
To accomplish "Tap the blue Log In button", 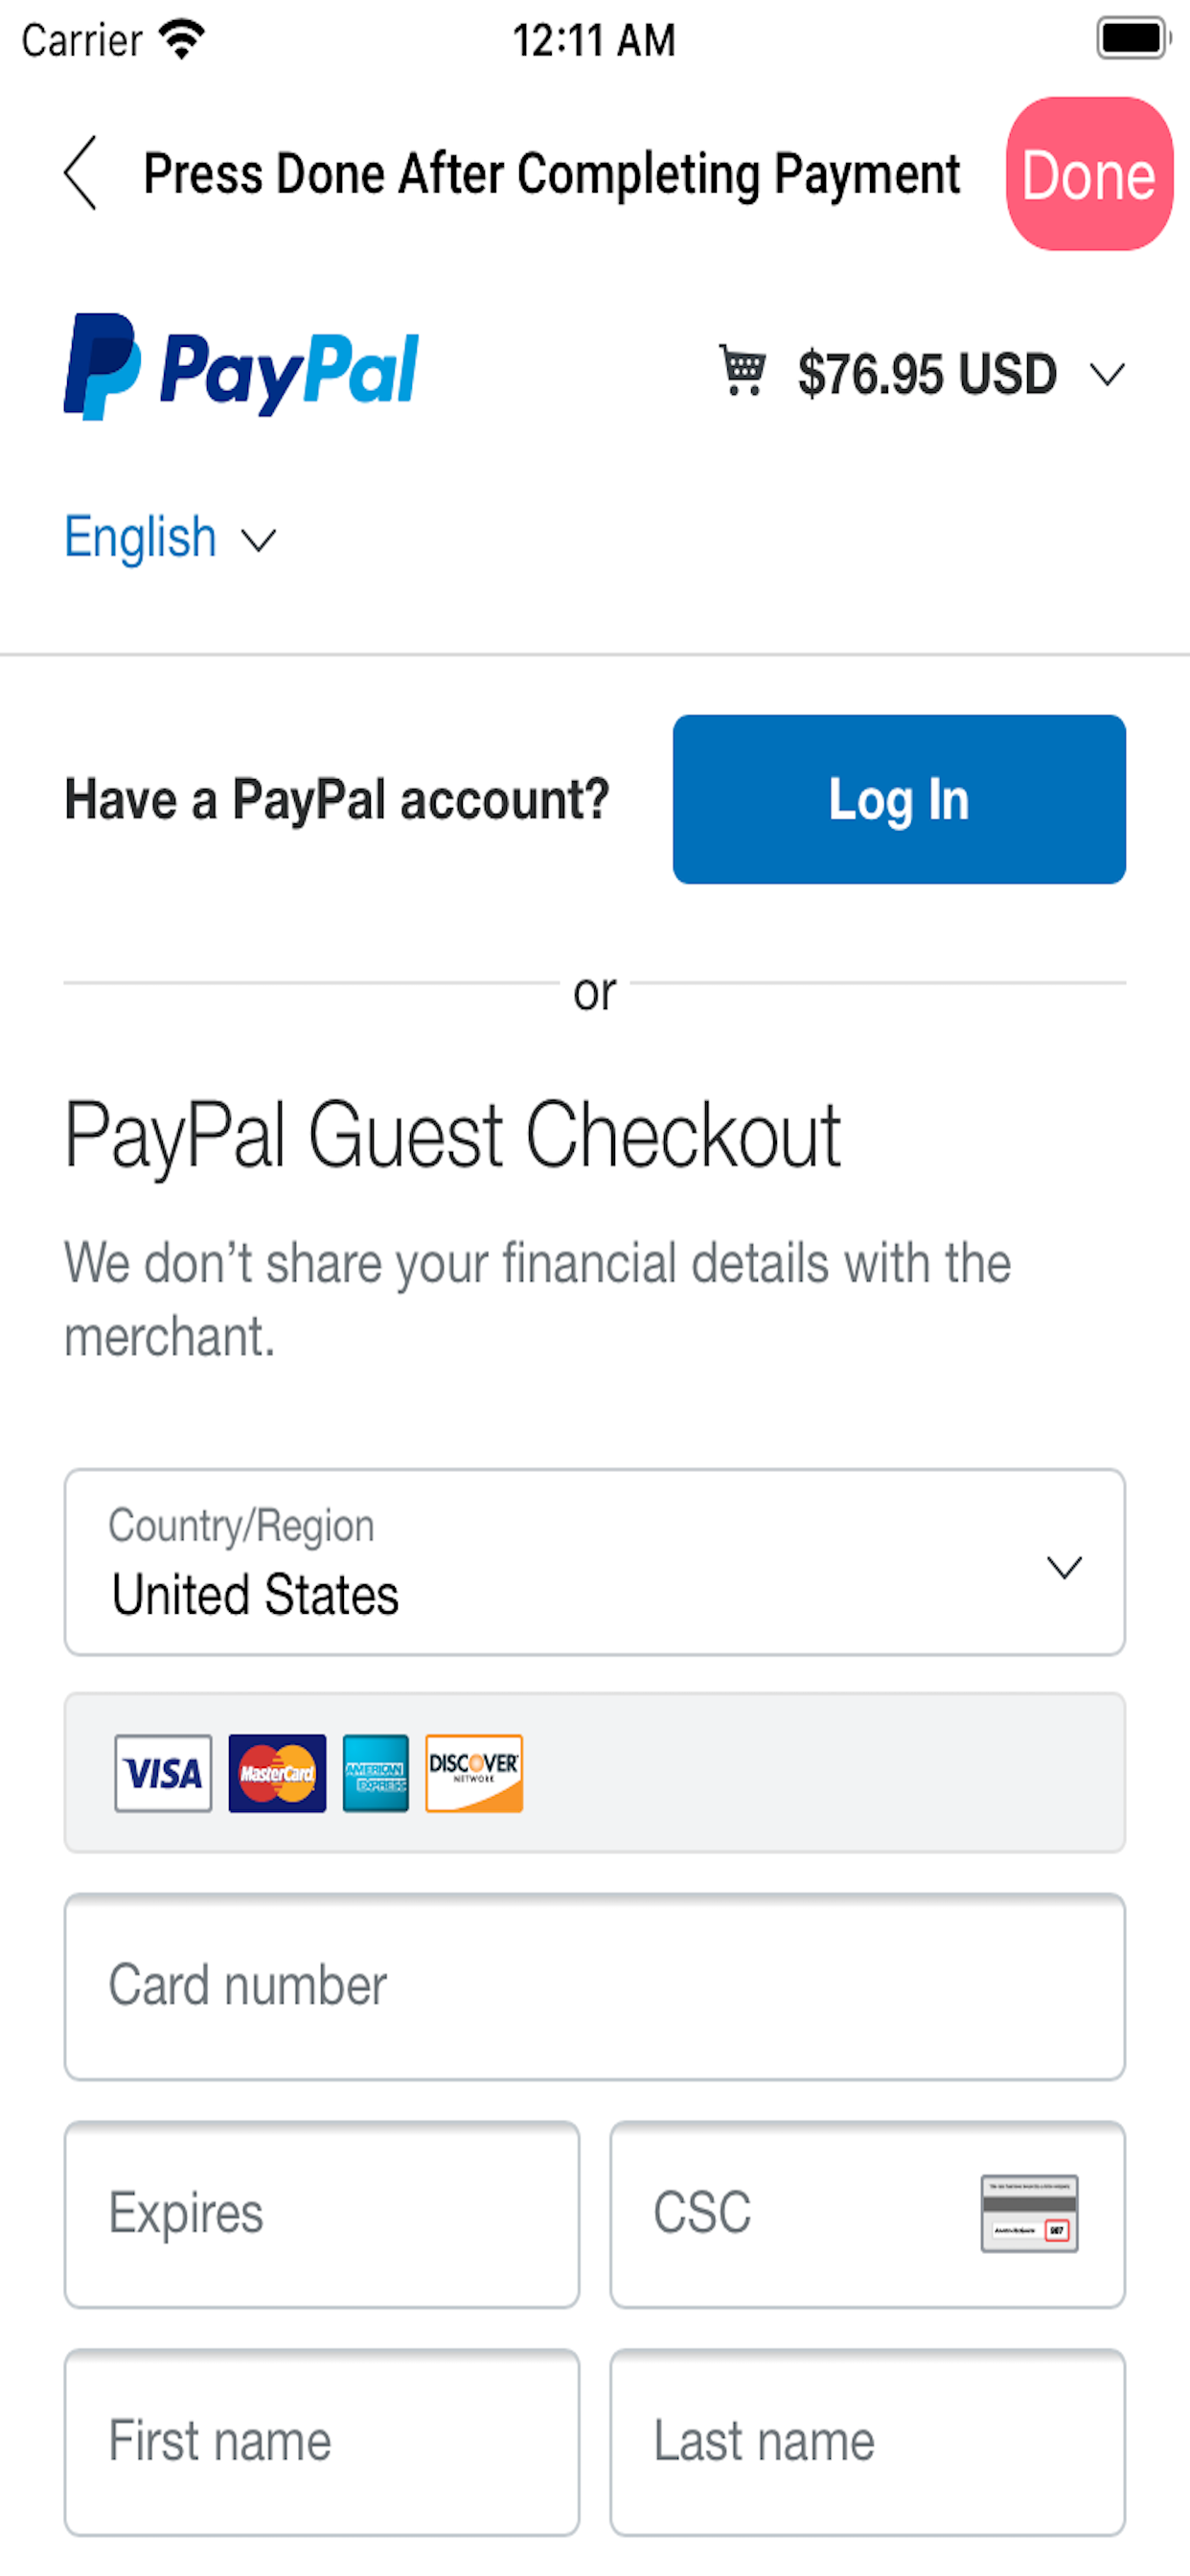I will (x=899, y=799).
